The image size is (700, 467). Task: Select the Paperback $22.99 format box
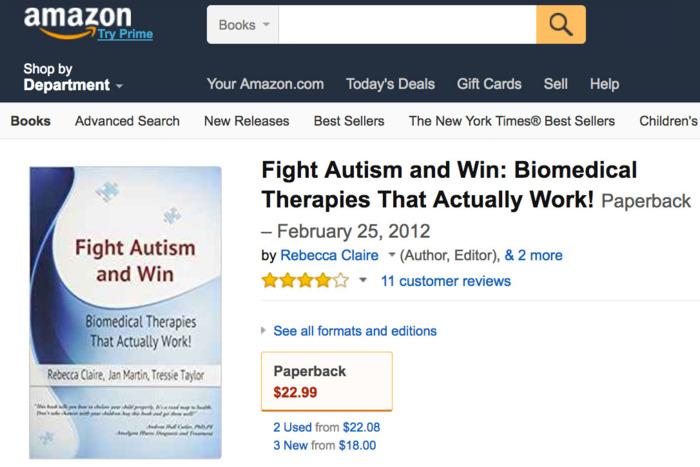(326, 381)
